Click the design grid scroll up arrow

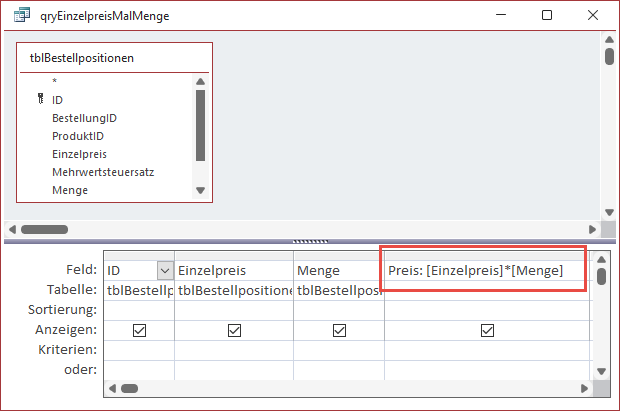pos(601,274)
